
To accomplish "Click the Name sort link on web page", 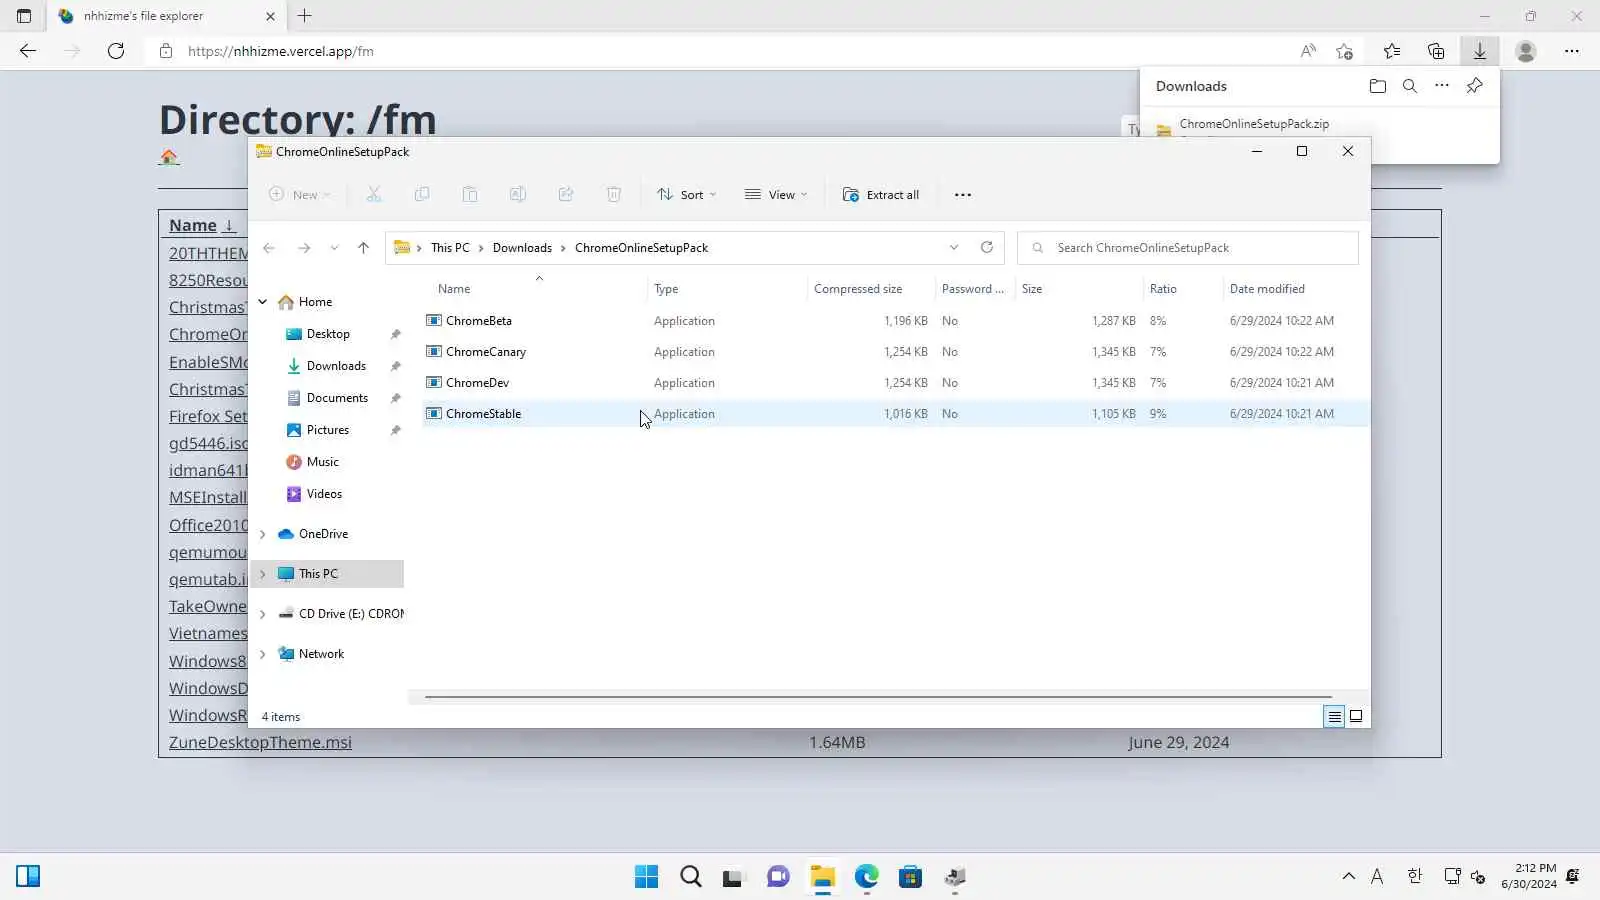I will tap(201, 225).
